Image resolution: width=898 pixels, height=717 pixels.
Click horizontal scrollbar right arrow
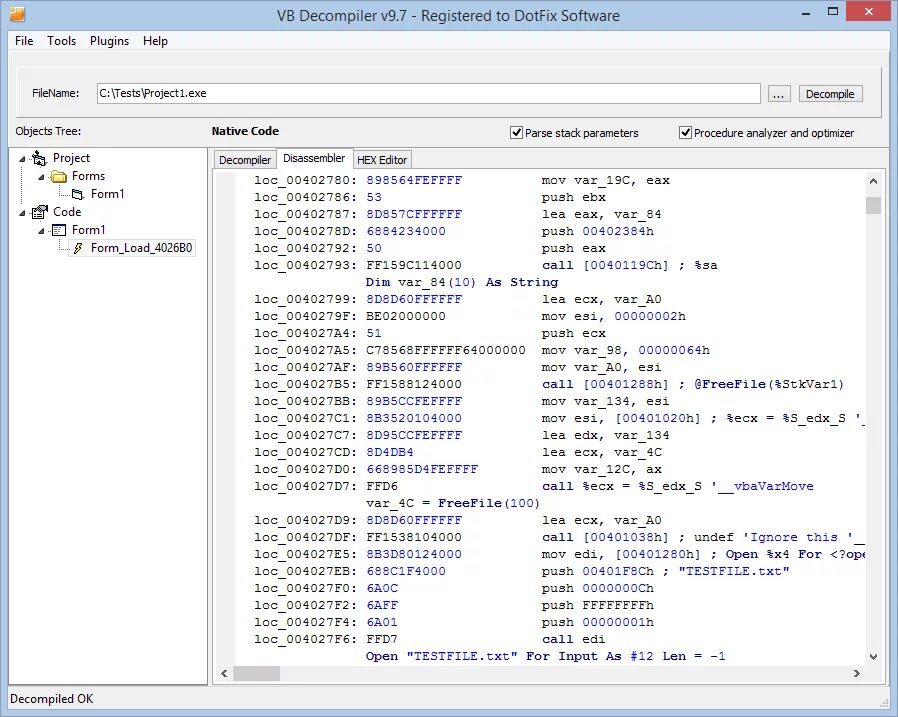click(857, 673)
